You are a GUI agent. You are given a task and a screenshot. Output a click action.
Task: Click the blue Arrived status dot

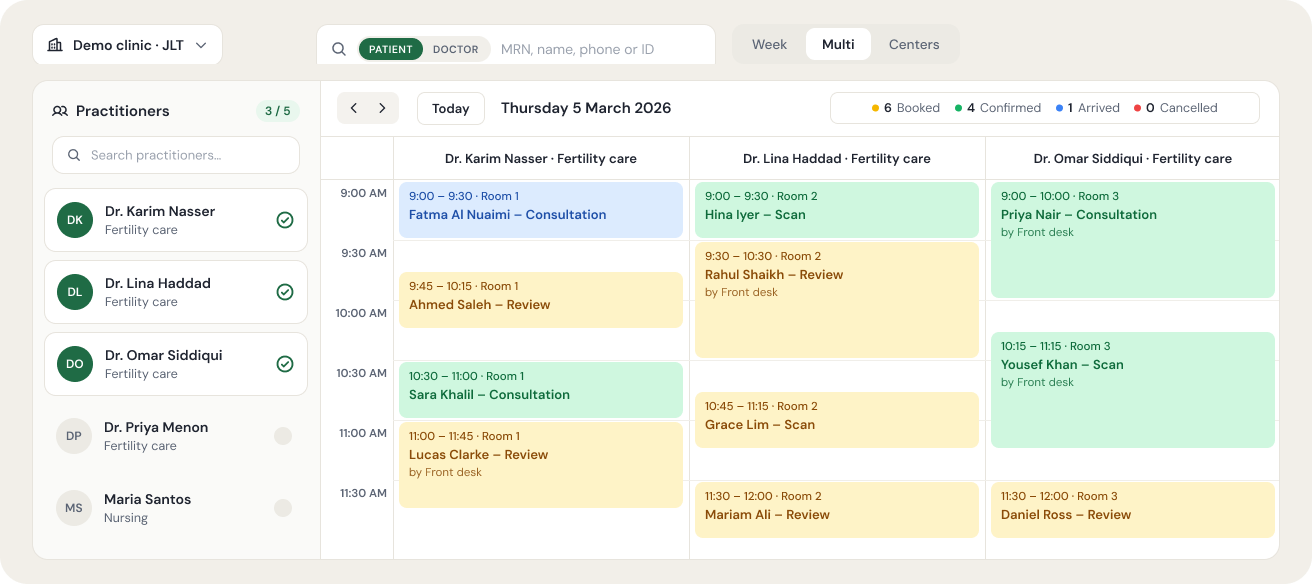[1060, 108]
